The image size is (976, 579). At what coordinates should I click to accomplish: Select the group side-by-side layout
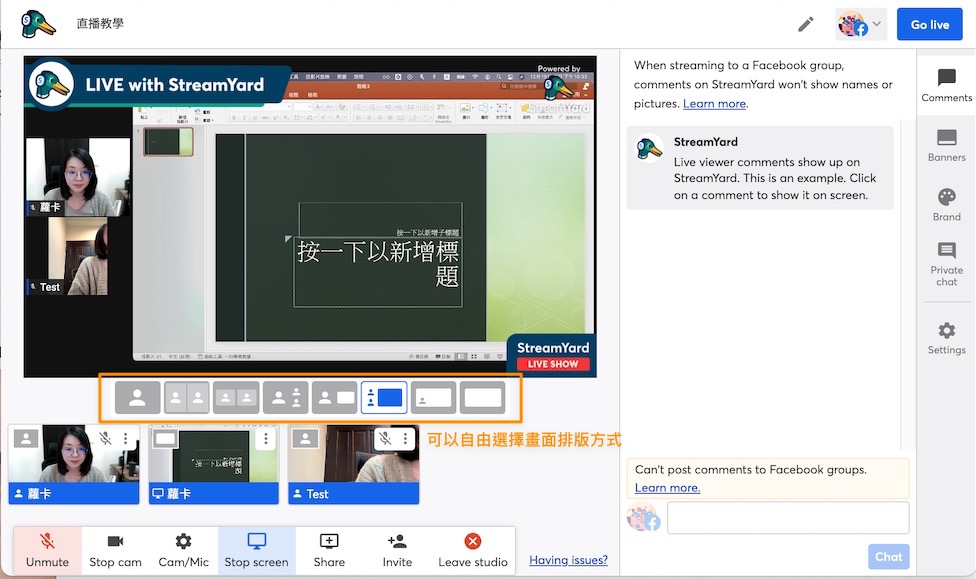(236, 397)
